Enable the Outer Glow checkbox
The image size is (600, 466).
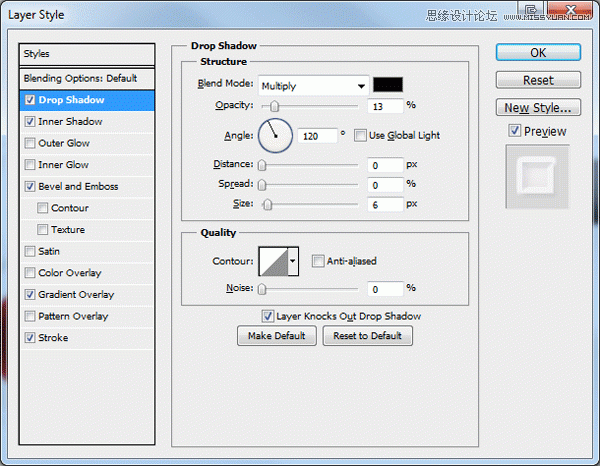coord(30,143)
